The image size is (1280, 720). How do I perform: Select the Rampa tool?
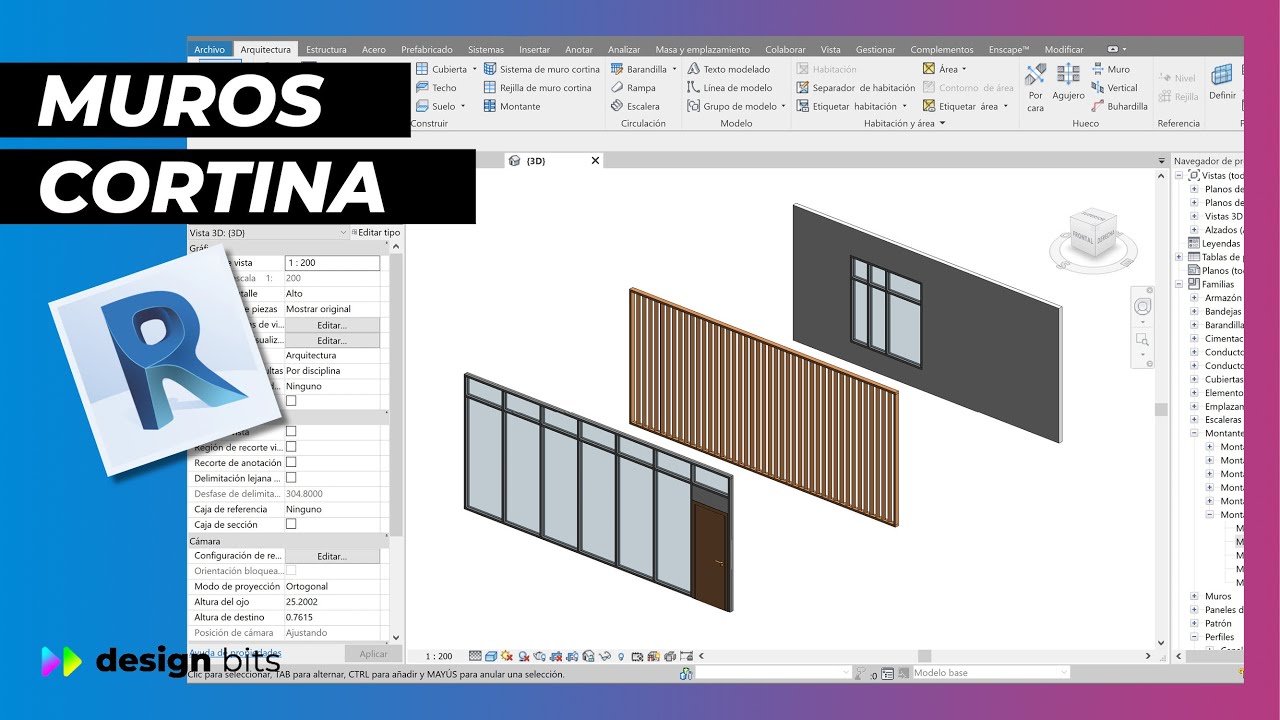634,88
